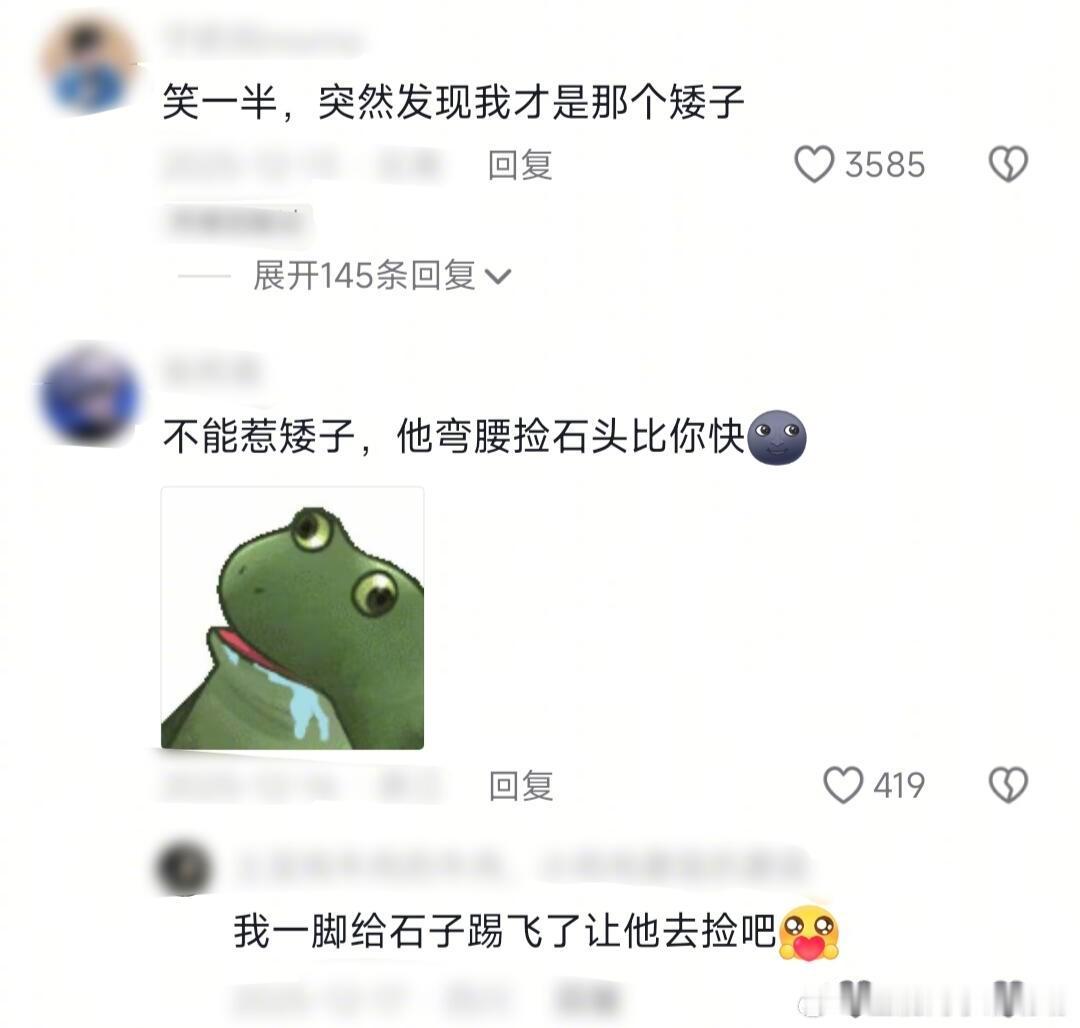Select comment text 不能惹矮子，他弯腰捡石头比你快
The image size is (1080, 1028).
coord(454,437)
